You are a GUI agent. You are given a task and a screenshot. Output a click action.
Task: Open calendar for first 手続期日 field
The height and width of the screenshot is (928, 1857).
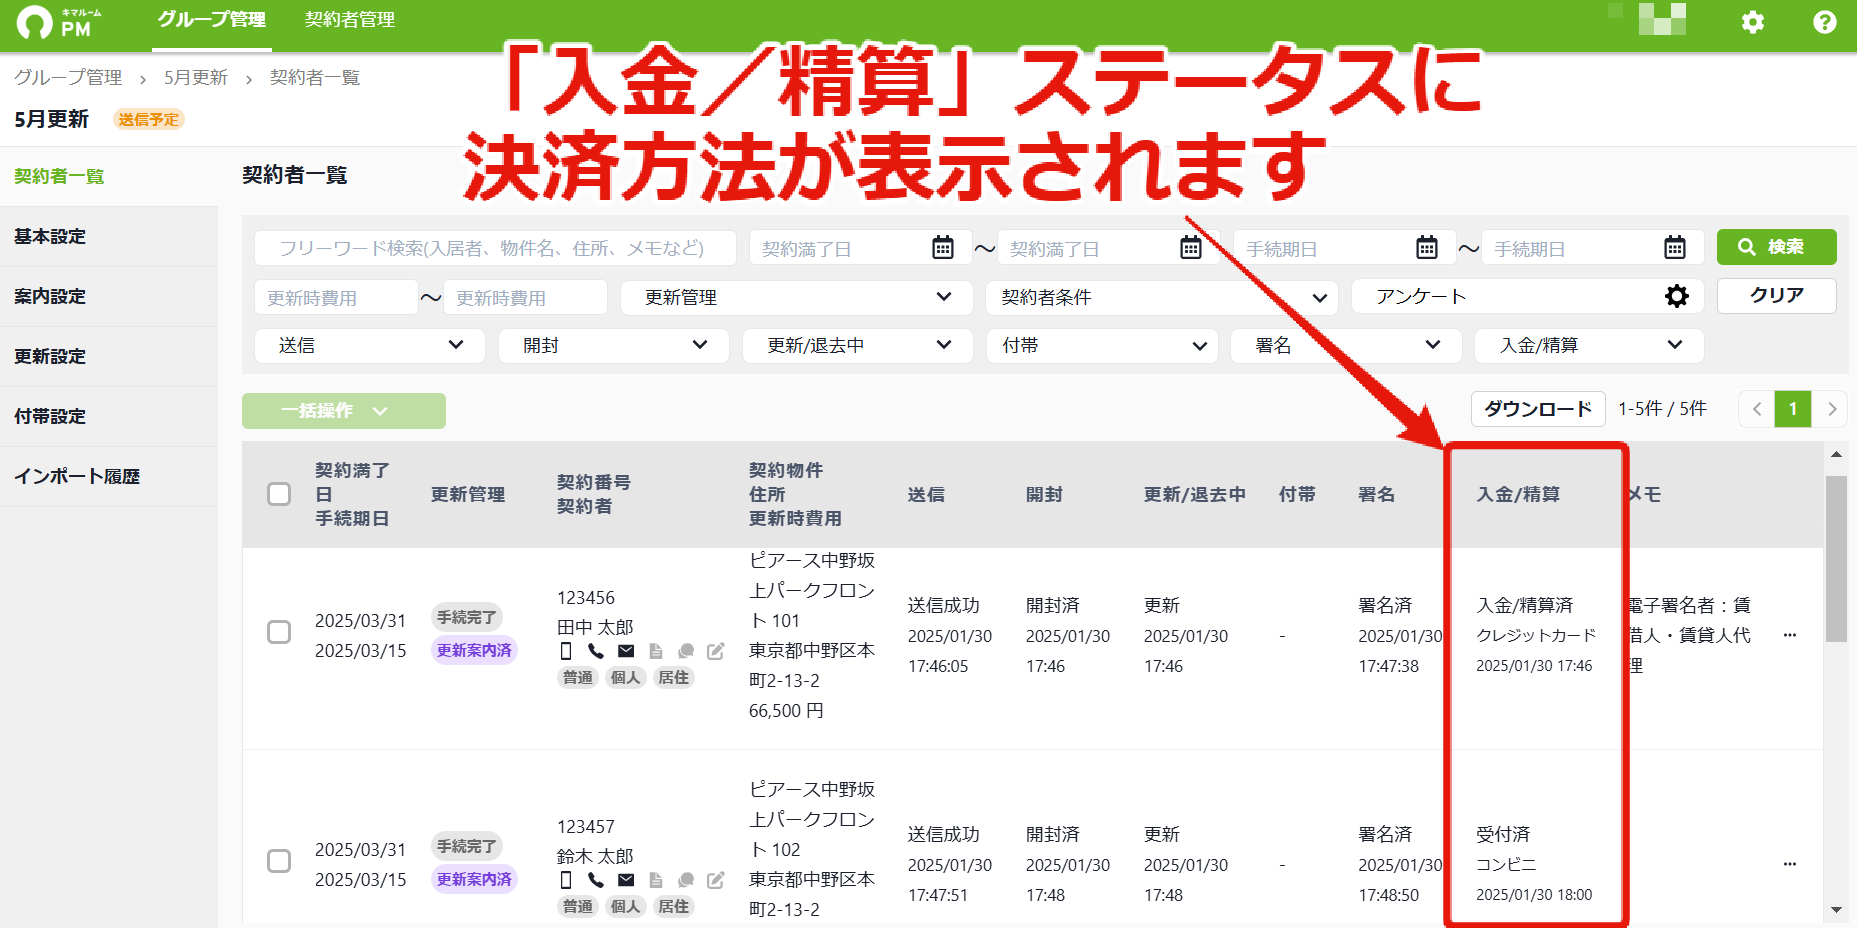(x=1426, y=247)
